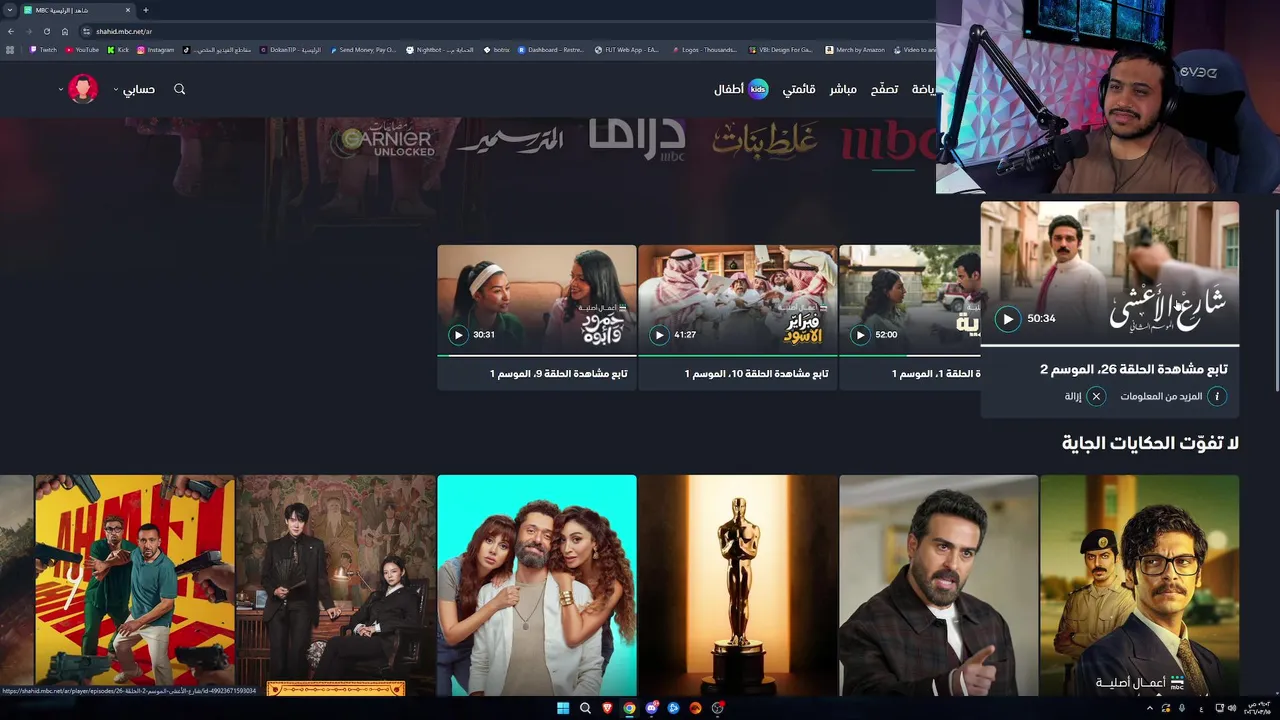Open the Windows Start menu
The height and width of the screenshot is (720, 1280).
pos(563,708)
